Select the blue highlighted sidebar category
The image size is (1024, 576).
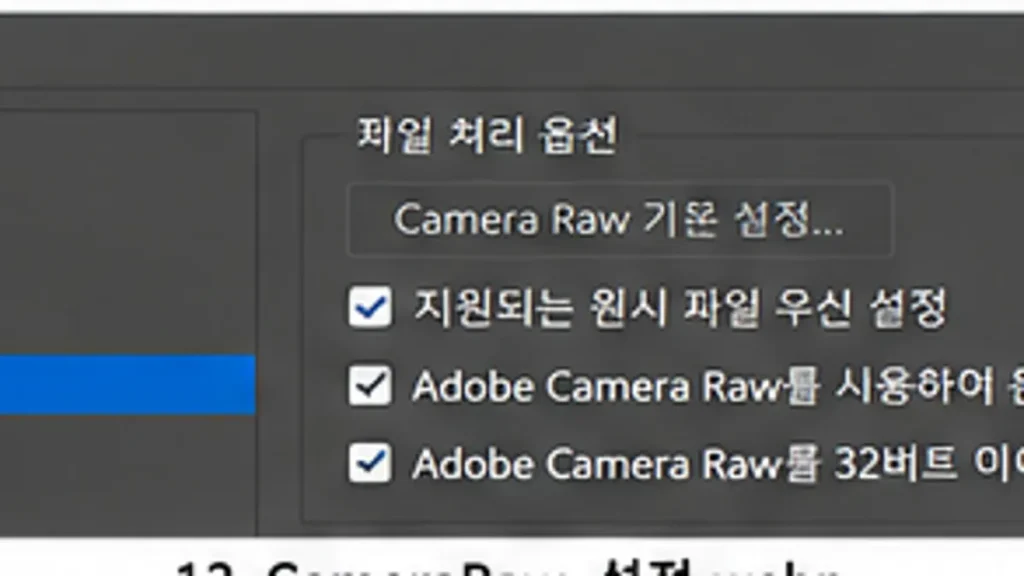(x=127, y=385)
